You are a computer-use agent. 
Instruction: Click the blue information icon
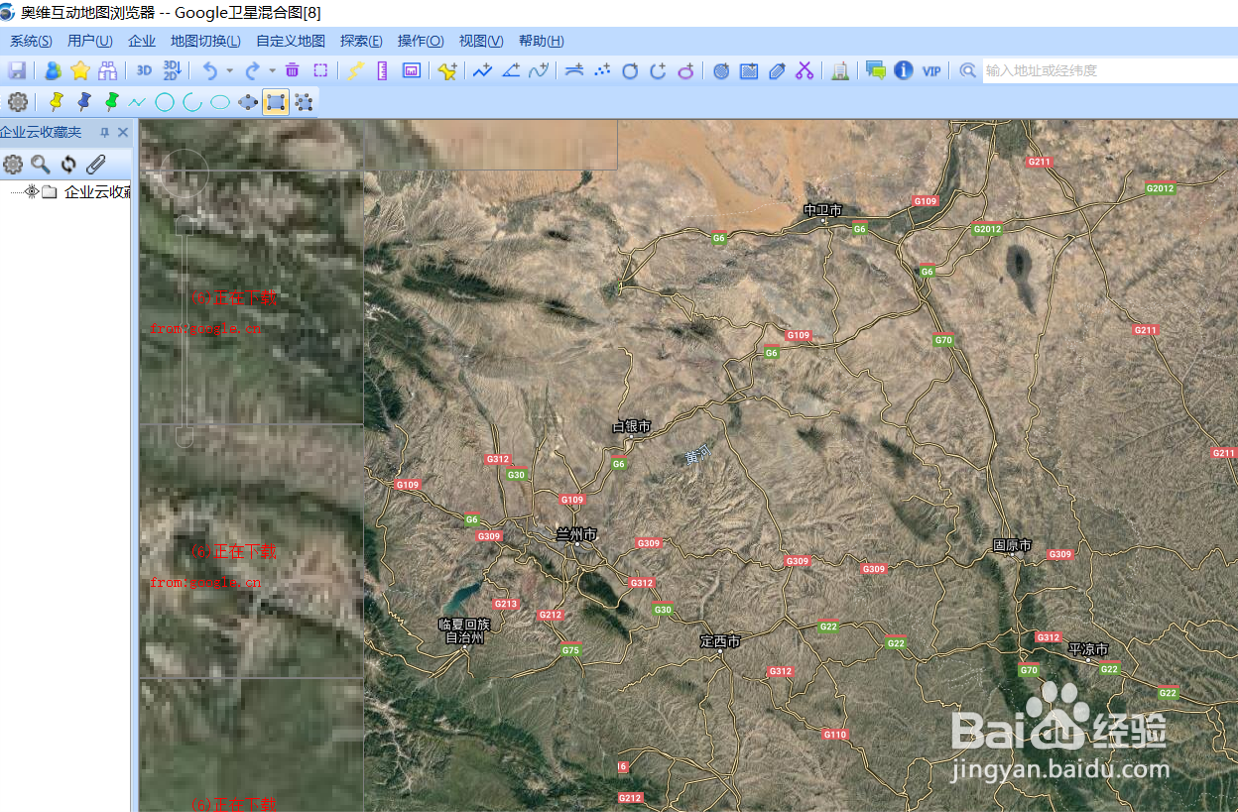click(904, 71)
